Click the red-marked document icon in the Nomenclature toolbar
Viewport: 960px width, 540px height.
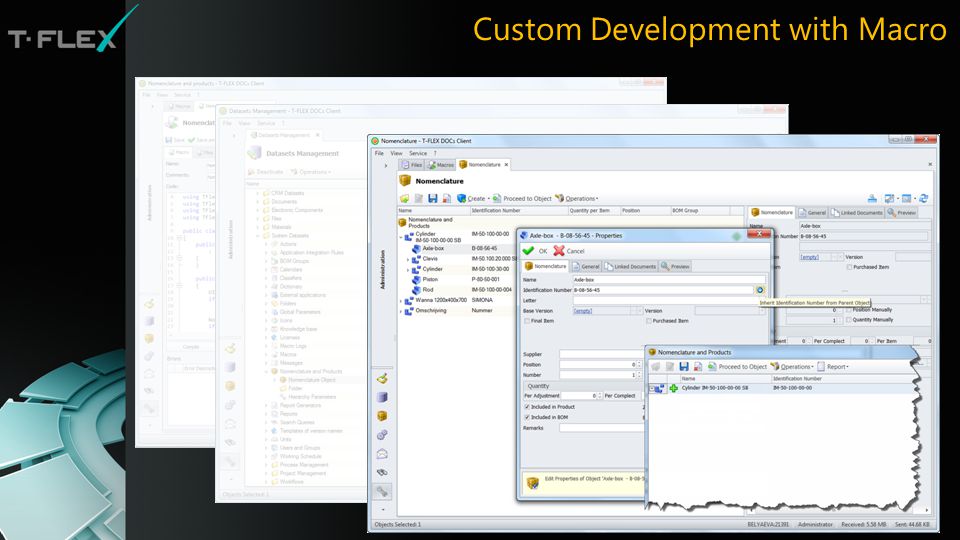(447, 198)
